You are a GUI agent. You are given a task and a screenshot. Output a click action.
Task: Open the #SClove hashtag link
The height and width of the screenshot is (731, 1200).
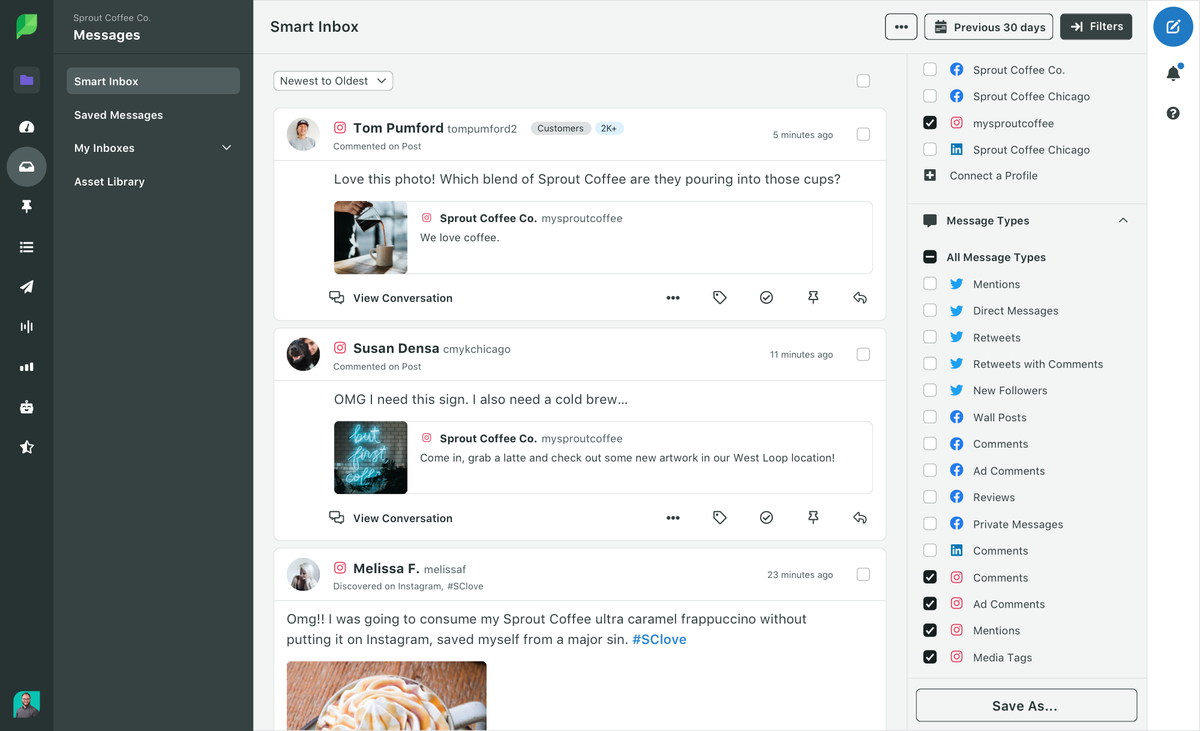pyautogui.click(x=659, y=639)
